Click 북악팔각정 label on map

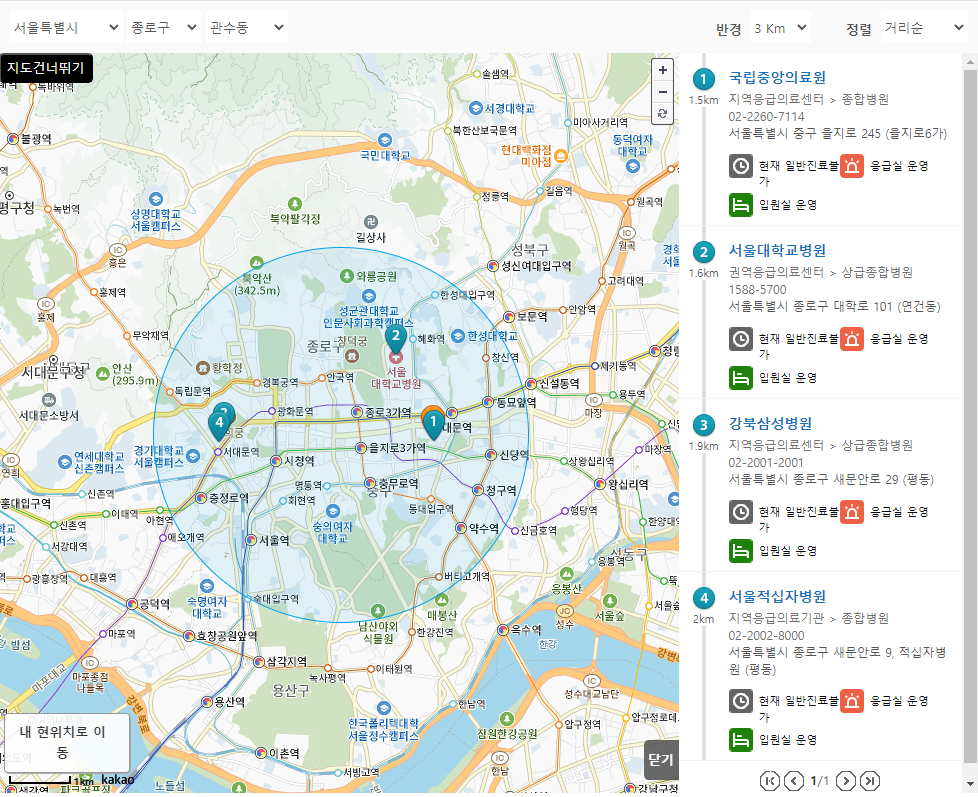[x=295, y=219]
